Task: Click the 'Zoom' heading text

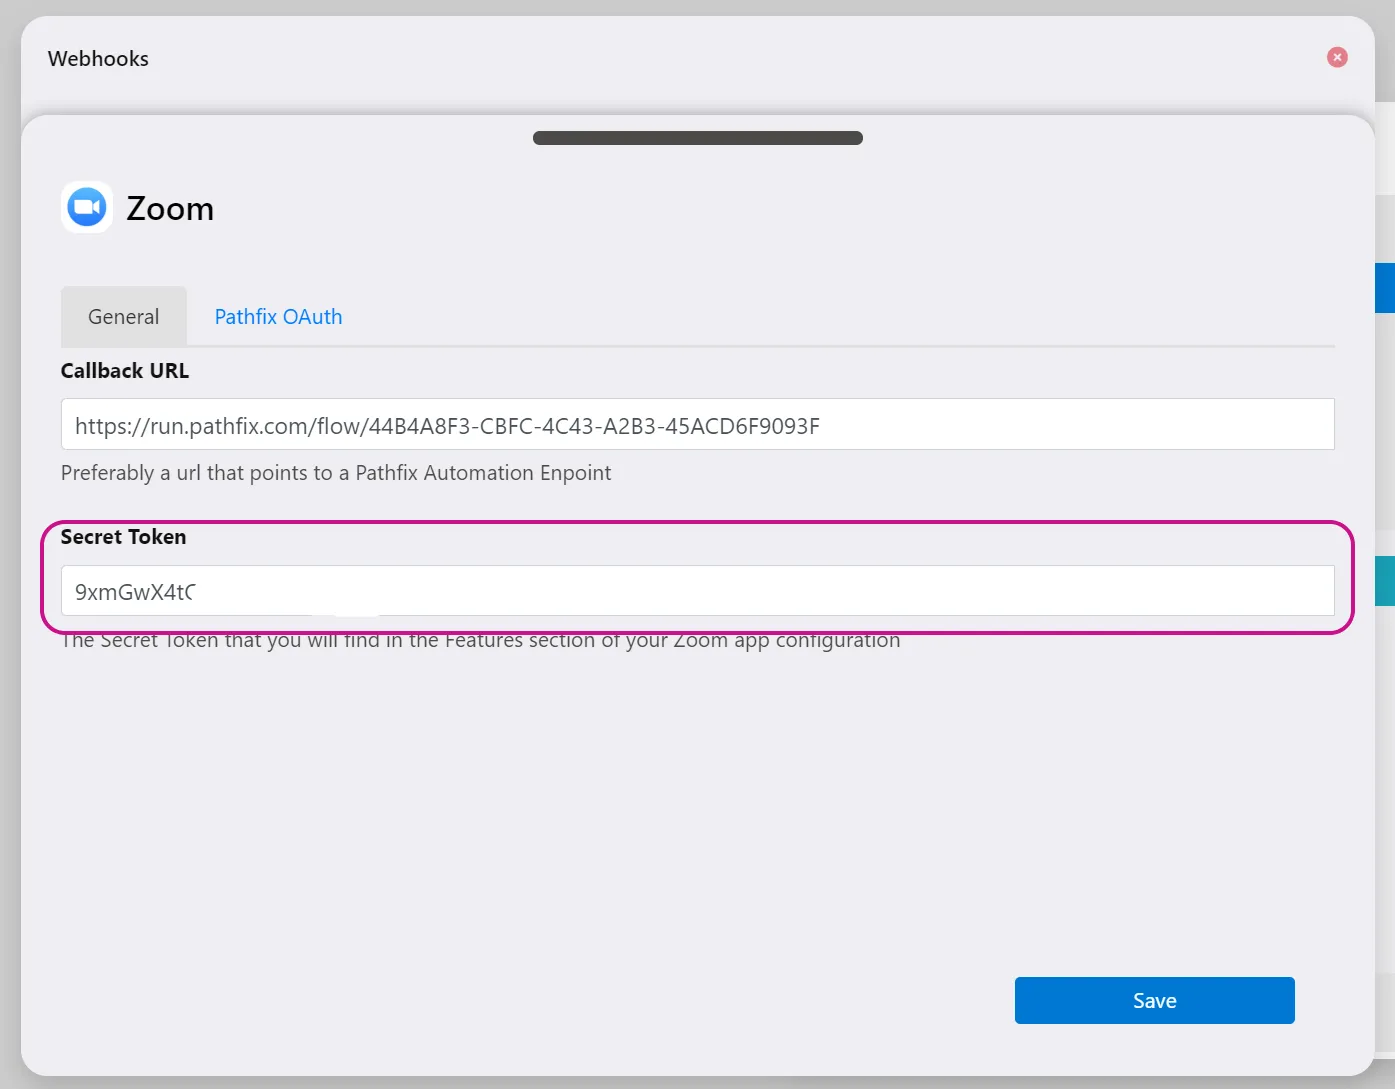Action: tap(170, 209)
